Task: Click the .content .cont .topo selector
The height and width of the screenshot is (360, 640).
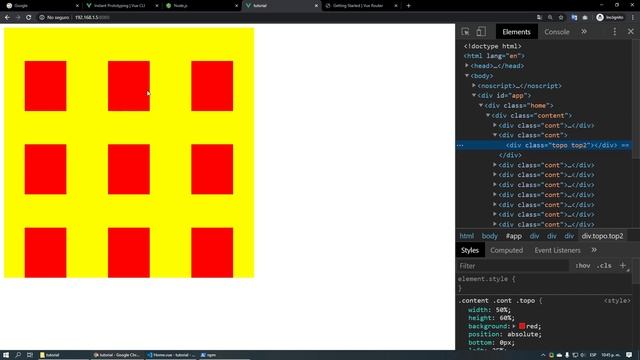Action: tap(496, 301)
